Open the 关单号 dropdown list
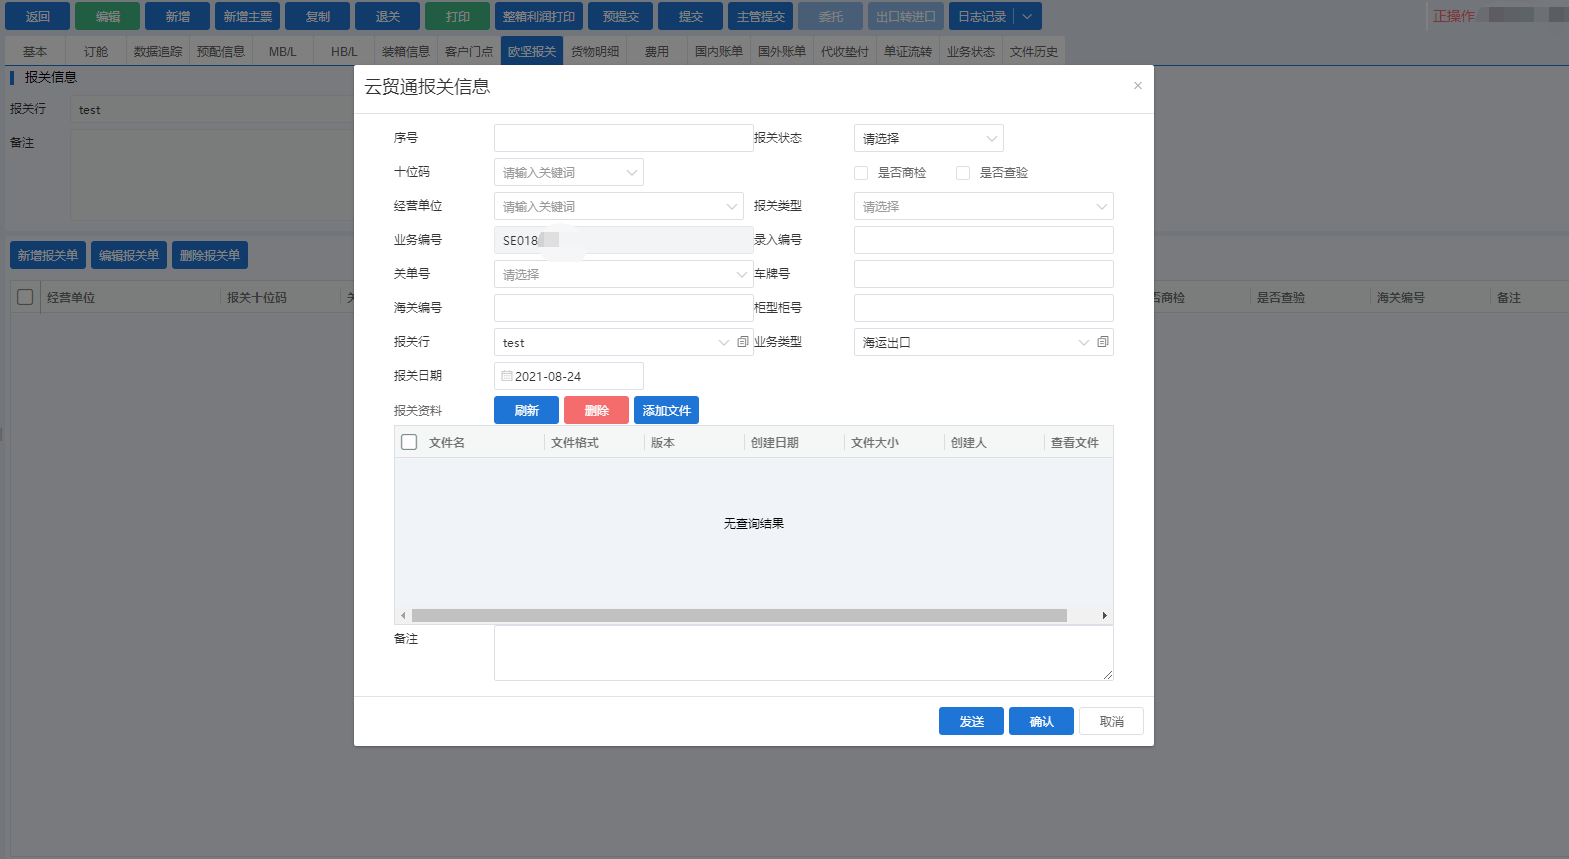Viewport: 1569px width, 859px height. [622, 275]
